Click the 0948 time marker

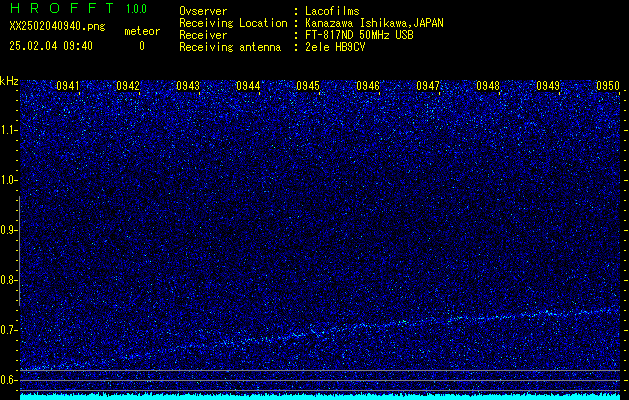pos(488,86)
